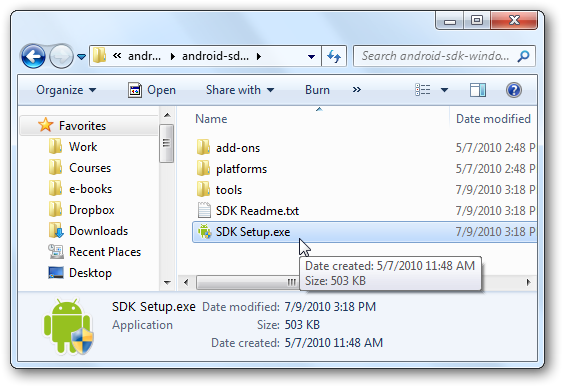Open the Organize menu
The height and width of the screenshot is (387, 563).
click(66, 90)
